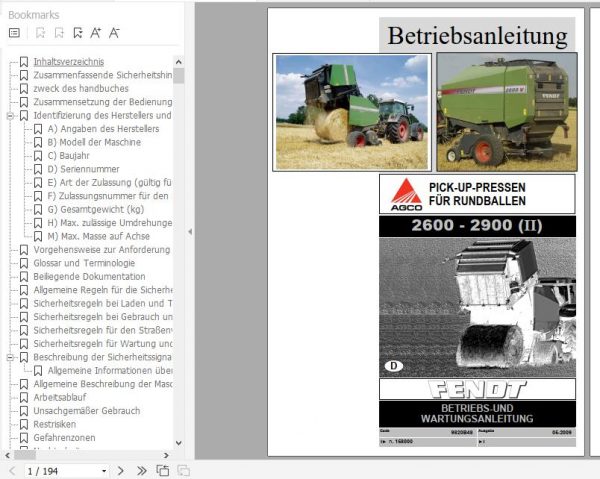600x479 pixels.
Task: Click the baler and tractor field photo
Action: pyautogui.click(x=352, y=112)
